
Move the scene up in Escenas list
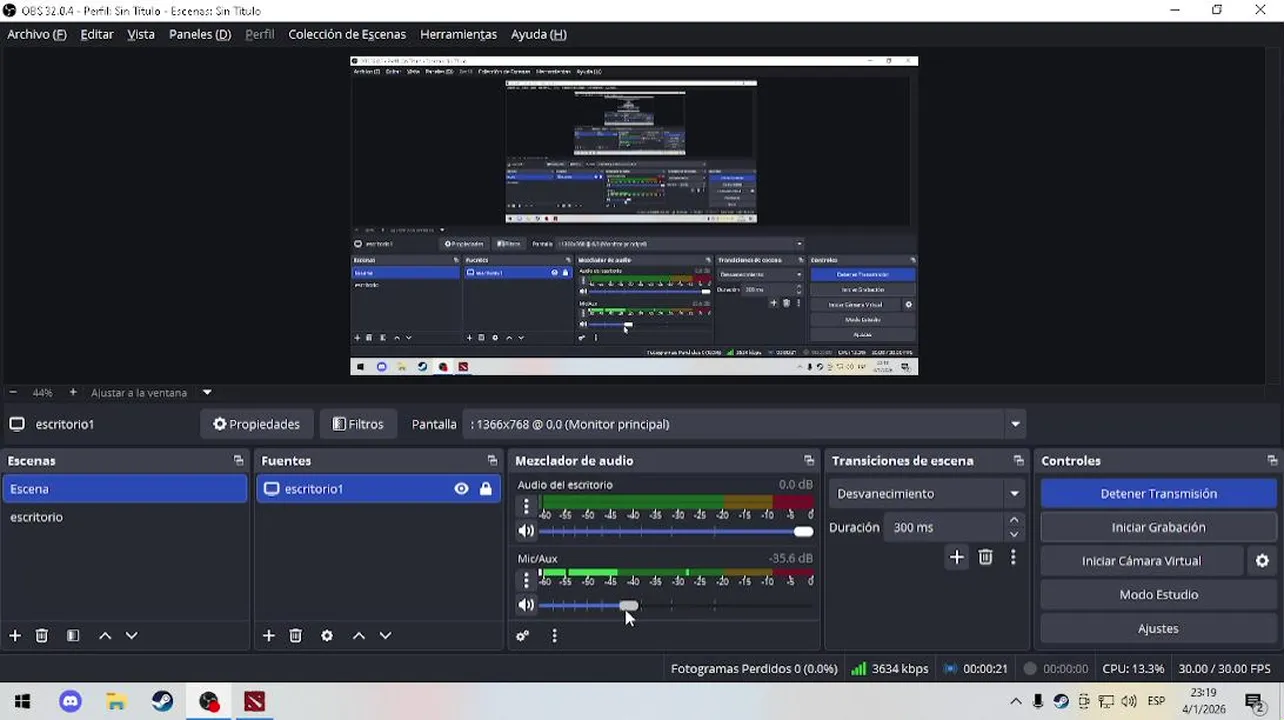tap(105, 636)
